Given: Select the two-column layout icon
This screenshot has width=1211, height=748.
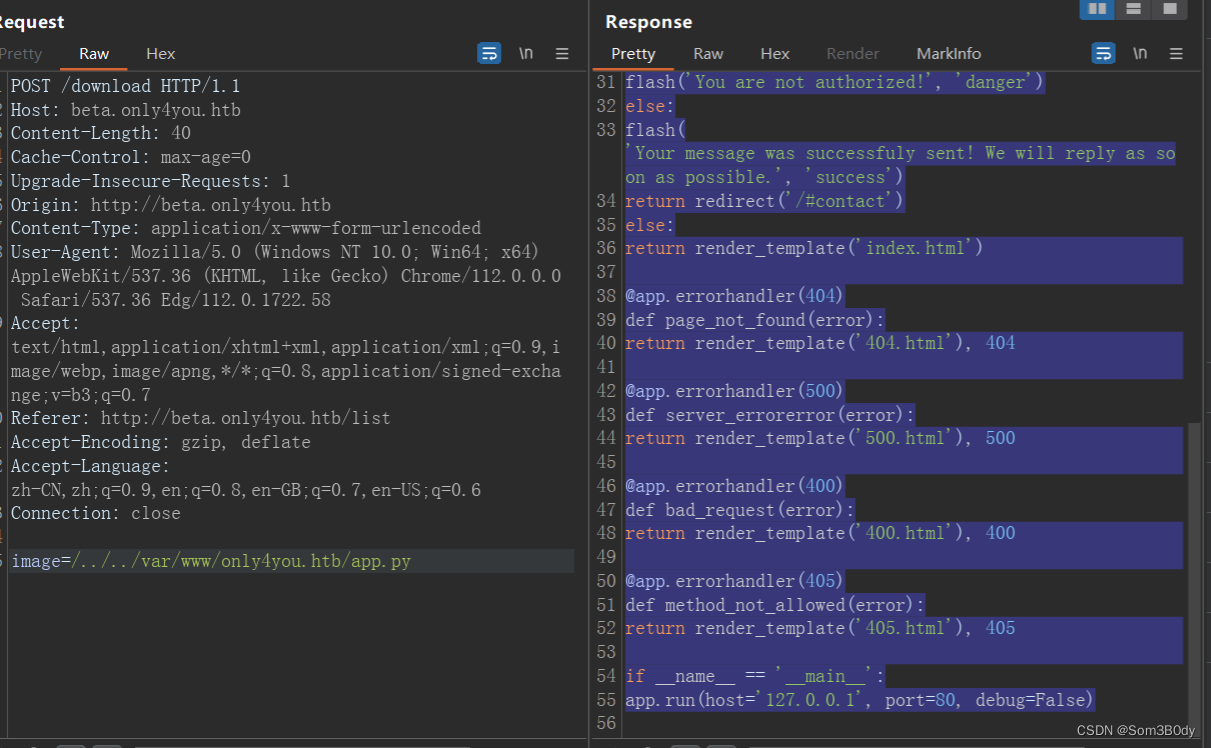Looking at the screenshot, I should pyautogui.click(x=1096, y=9).
